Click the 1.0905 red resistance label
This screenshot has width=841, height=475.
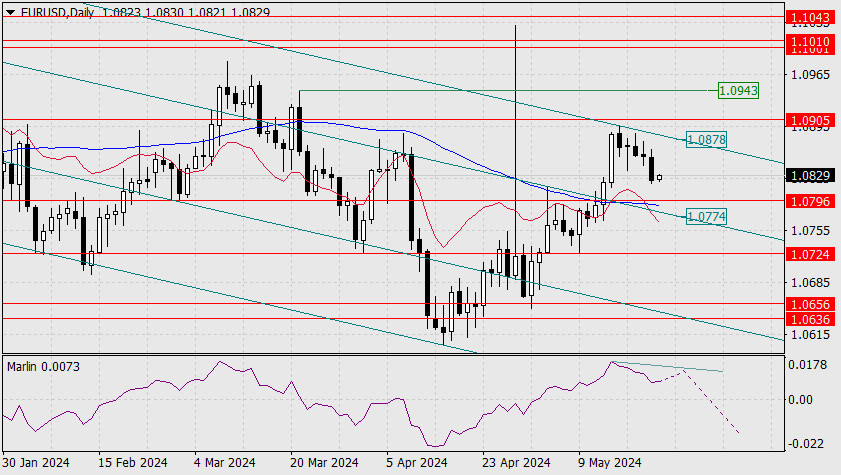point(810,120)
